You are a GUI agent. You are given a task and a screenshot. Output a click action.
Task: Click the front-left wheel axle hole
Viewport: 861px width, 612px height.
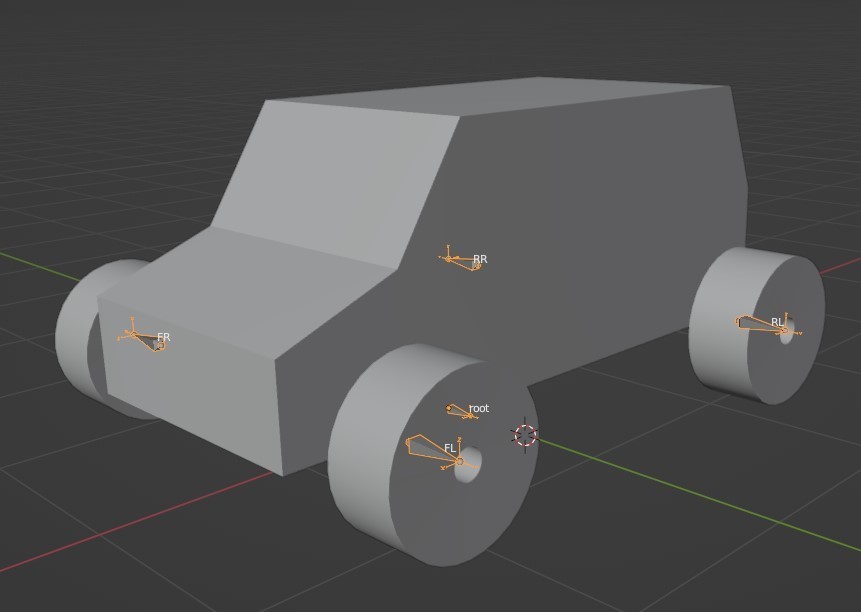(x=468, y=464)
